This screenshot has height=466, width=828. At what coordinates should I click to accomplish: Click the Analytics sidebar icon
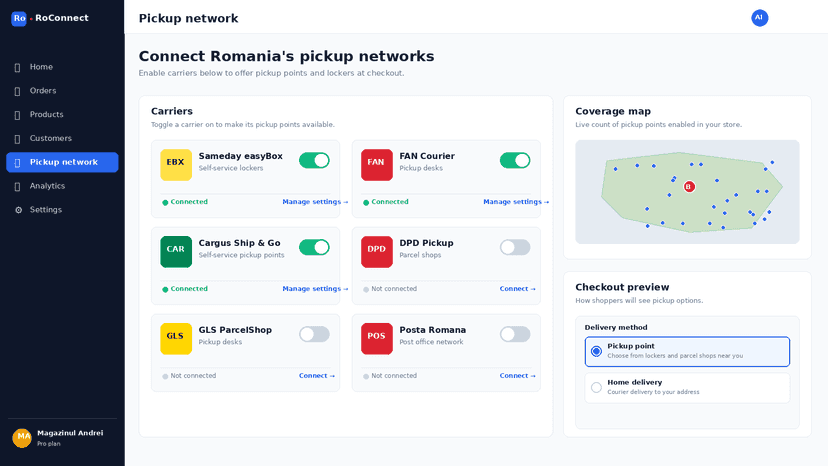point(17,187)
